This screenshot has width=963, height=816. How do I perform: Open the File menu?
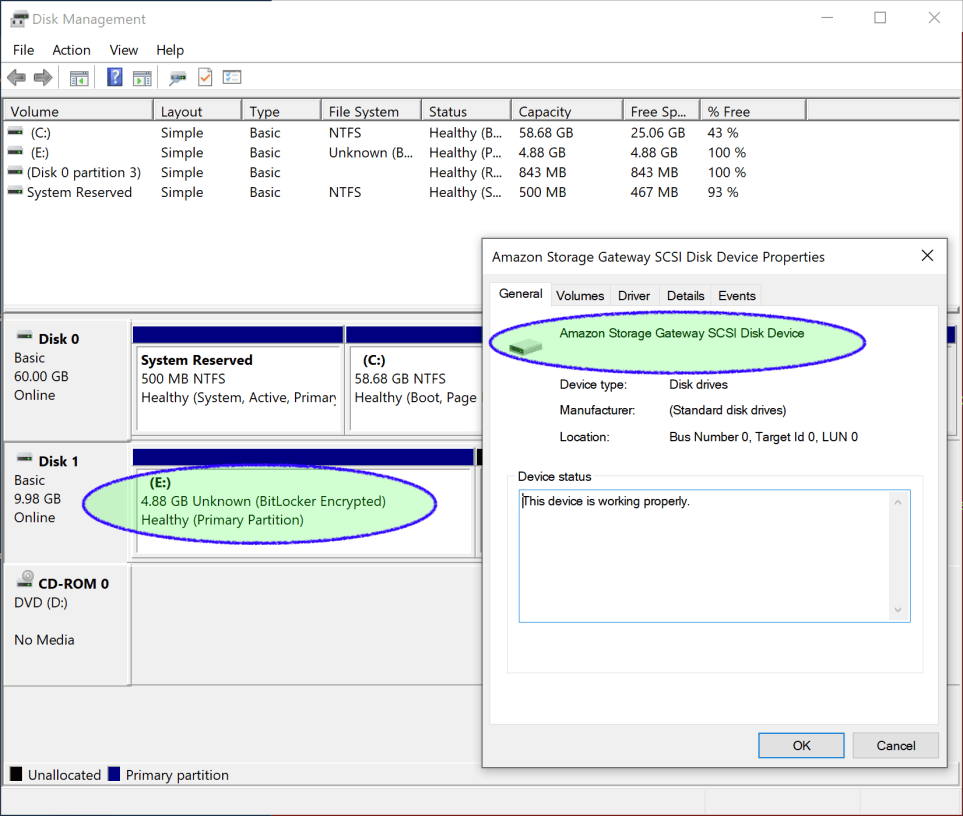click(23, 50)
